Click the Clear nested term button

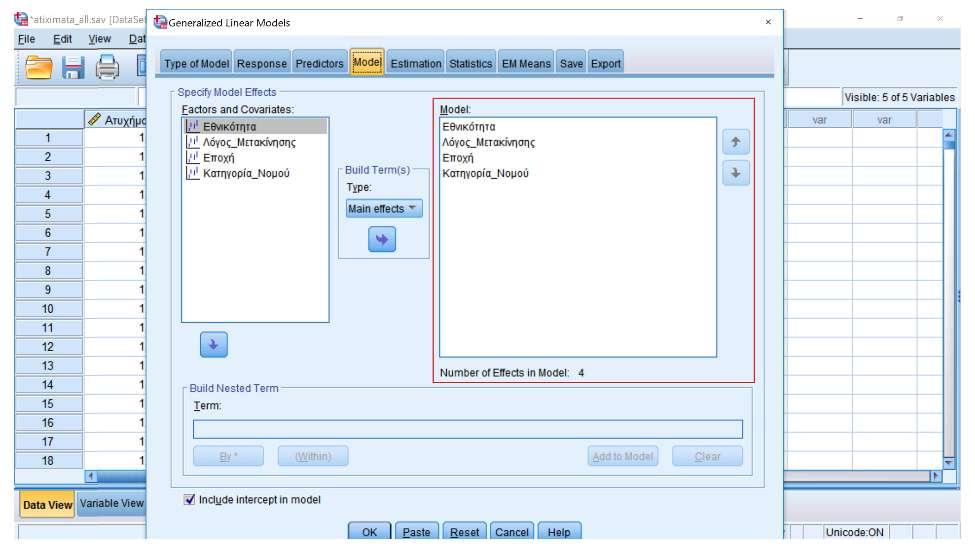coord(707,456)
